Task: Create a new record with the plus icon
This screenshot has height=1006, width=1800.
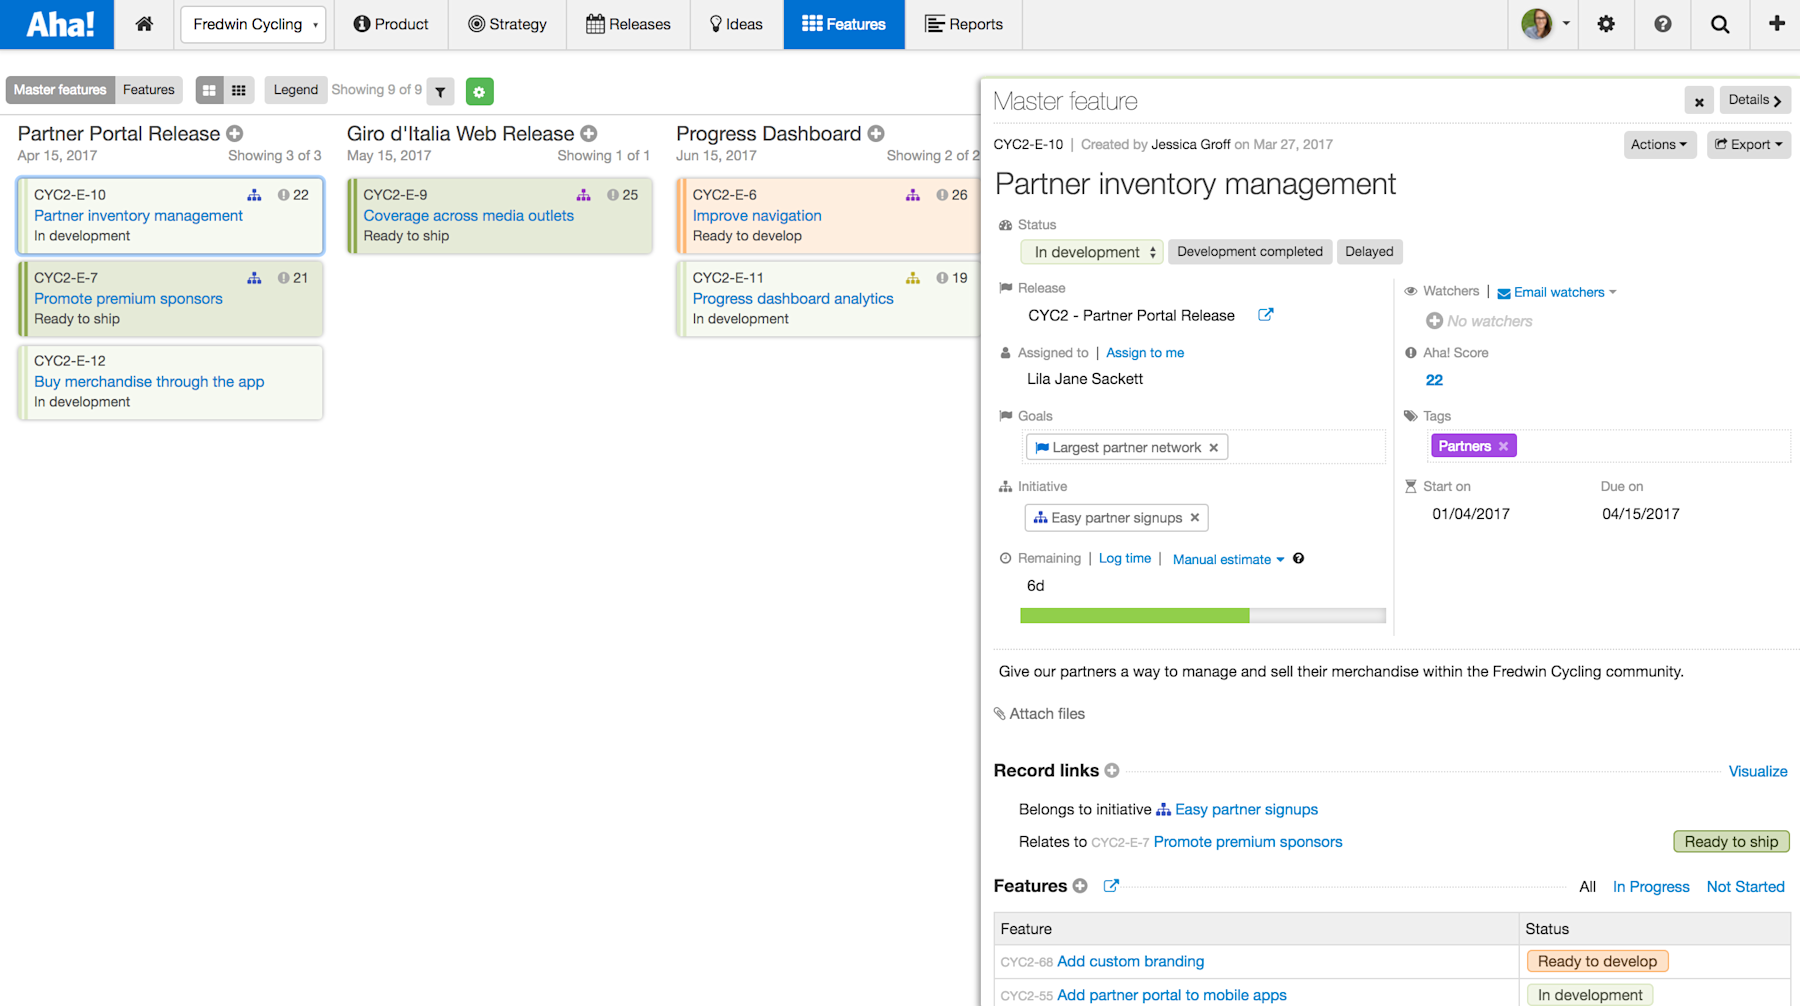Action: click(1775, 23)
